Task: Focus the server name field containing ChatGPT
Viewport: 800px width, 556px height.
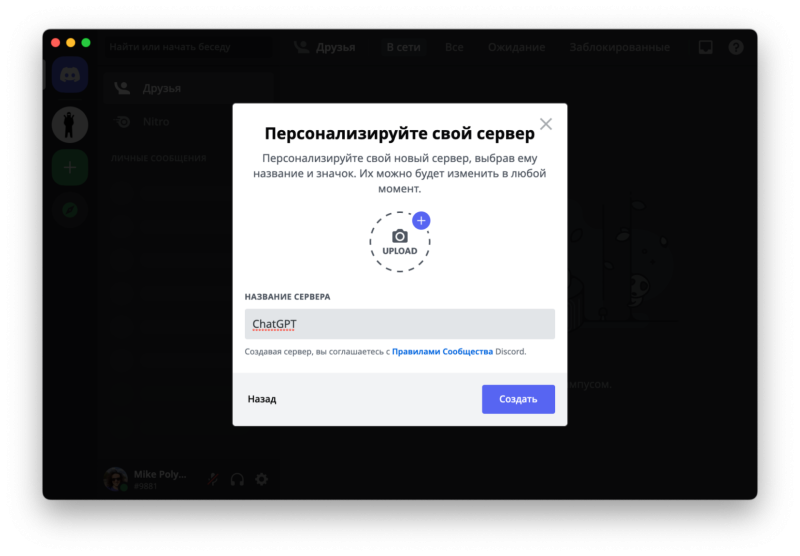Action: (399, 324)
